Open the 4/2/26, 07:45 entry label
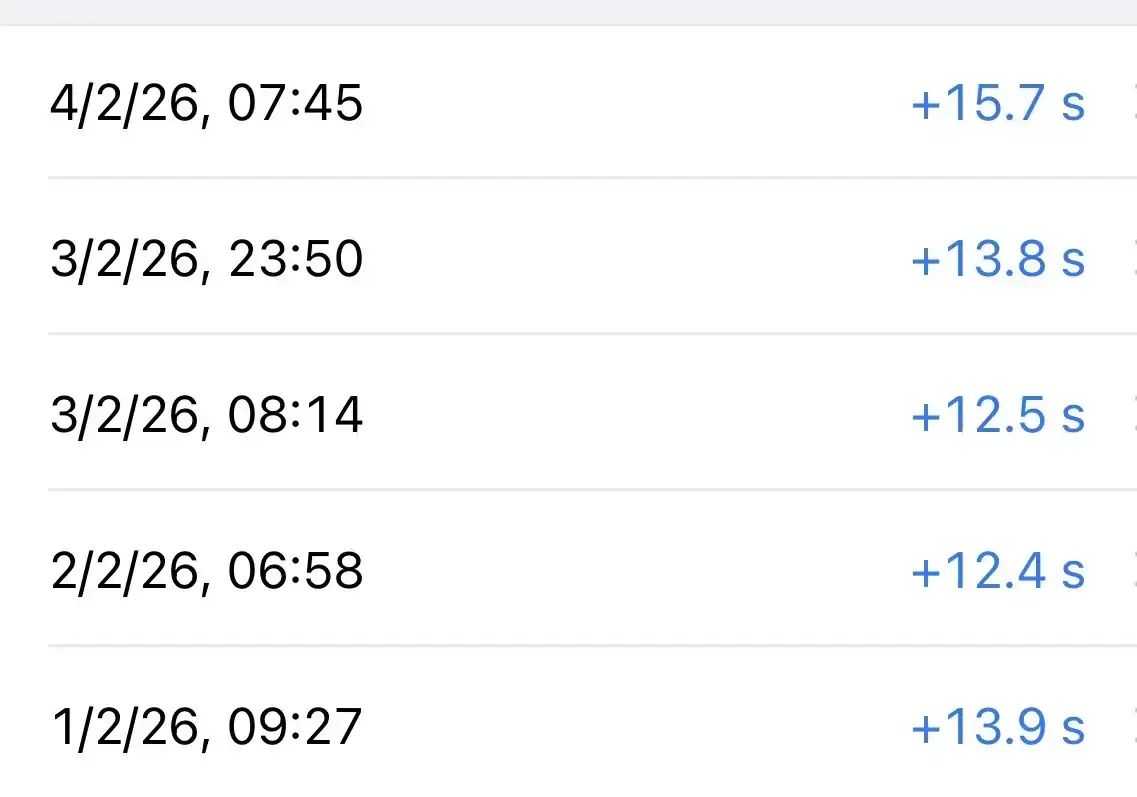Image resolution: width=1137 pixels, height=797 pixels. [x=206, y=104]
